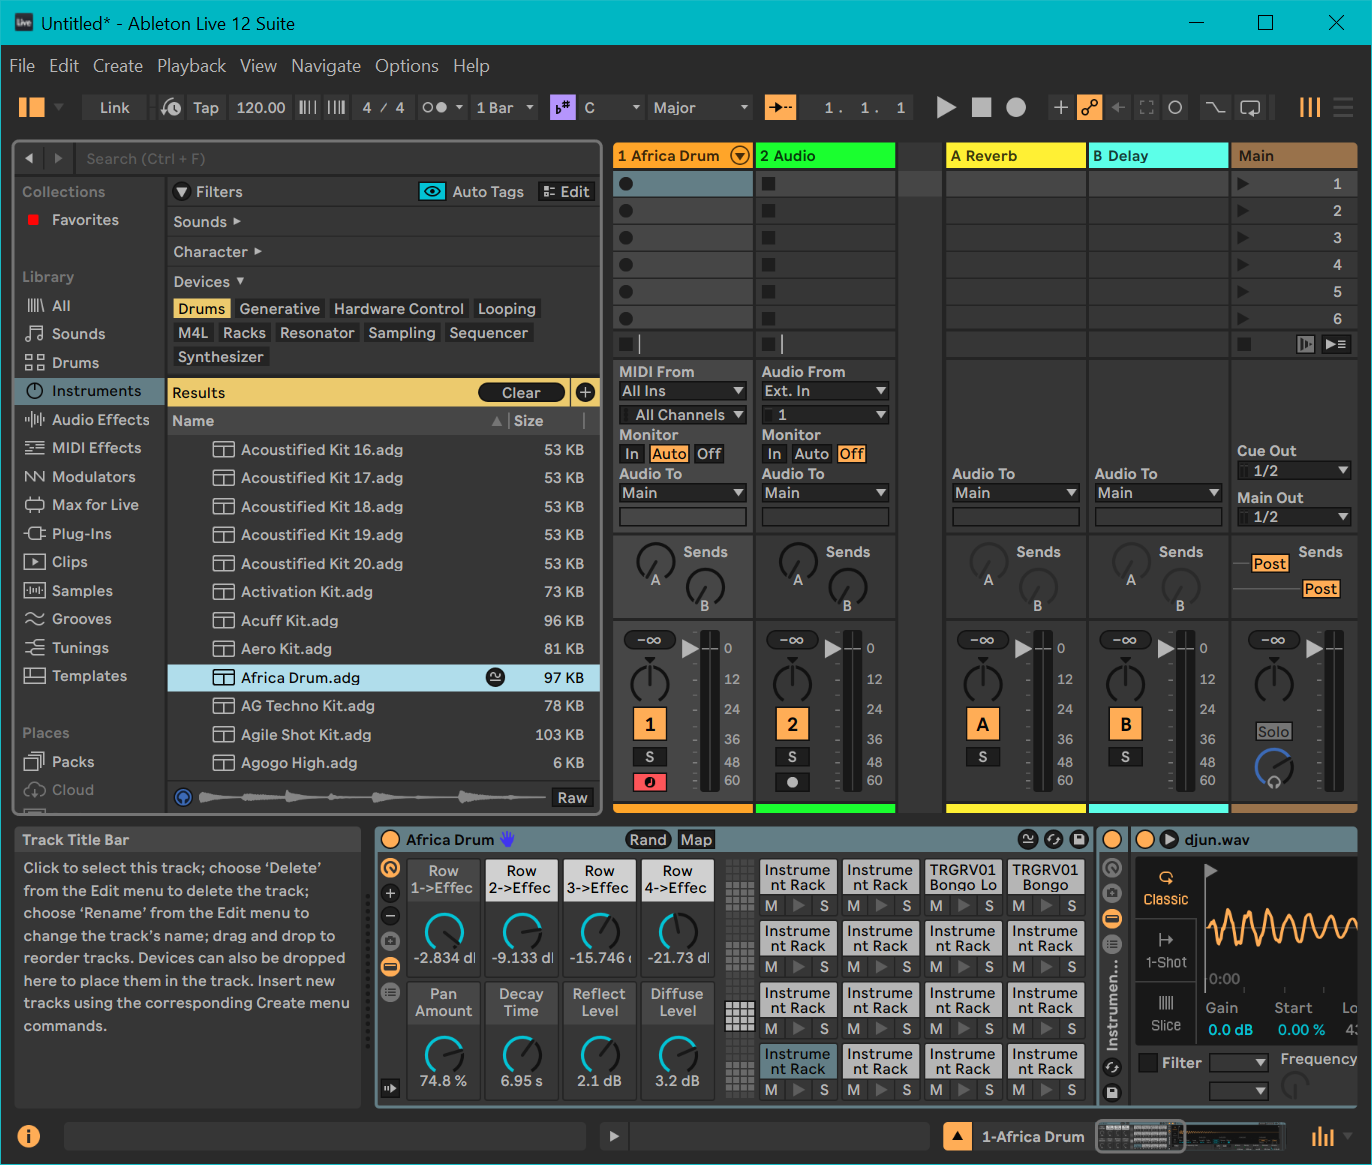Select Agogo High.adg in the browser
This screenshot has width=1372, height=1165.
click(x=298, y=763)
